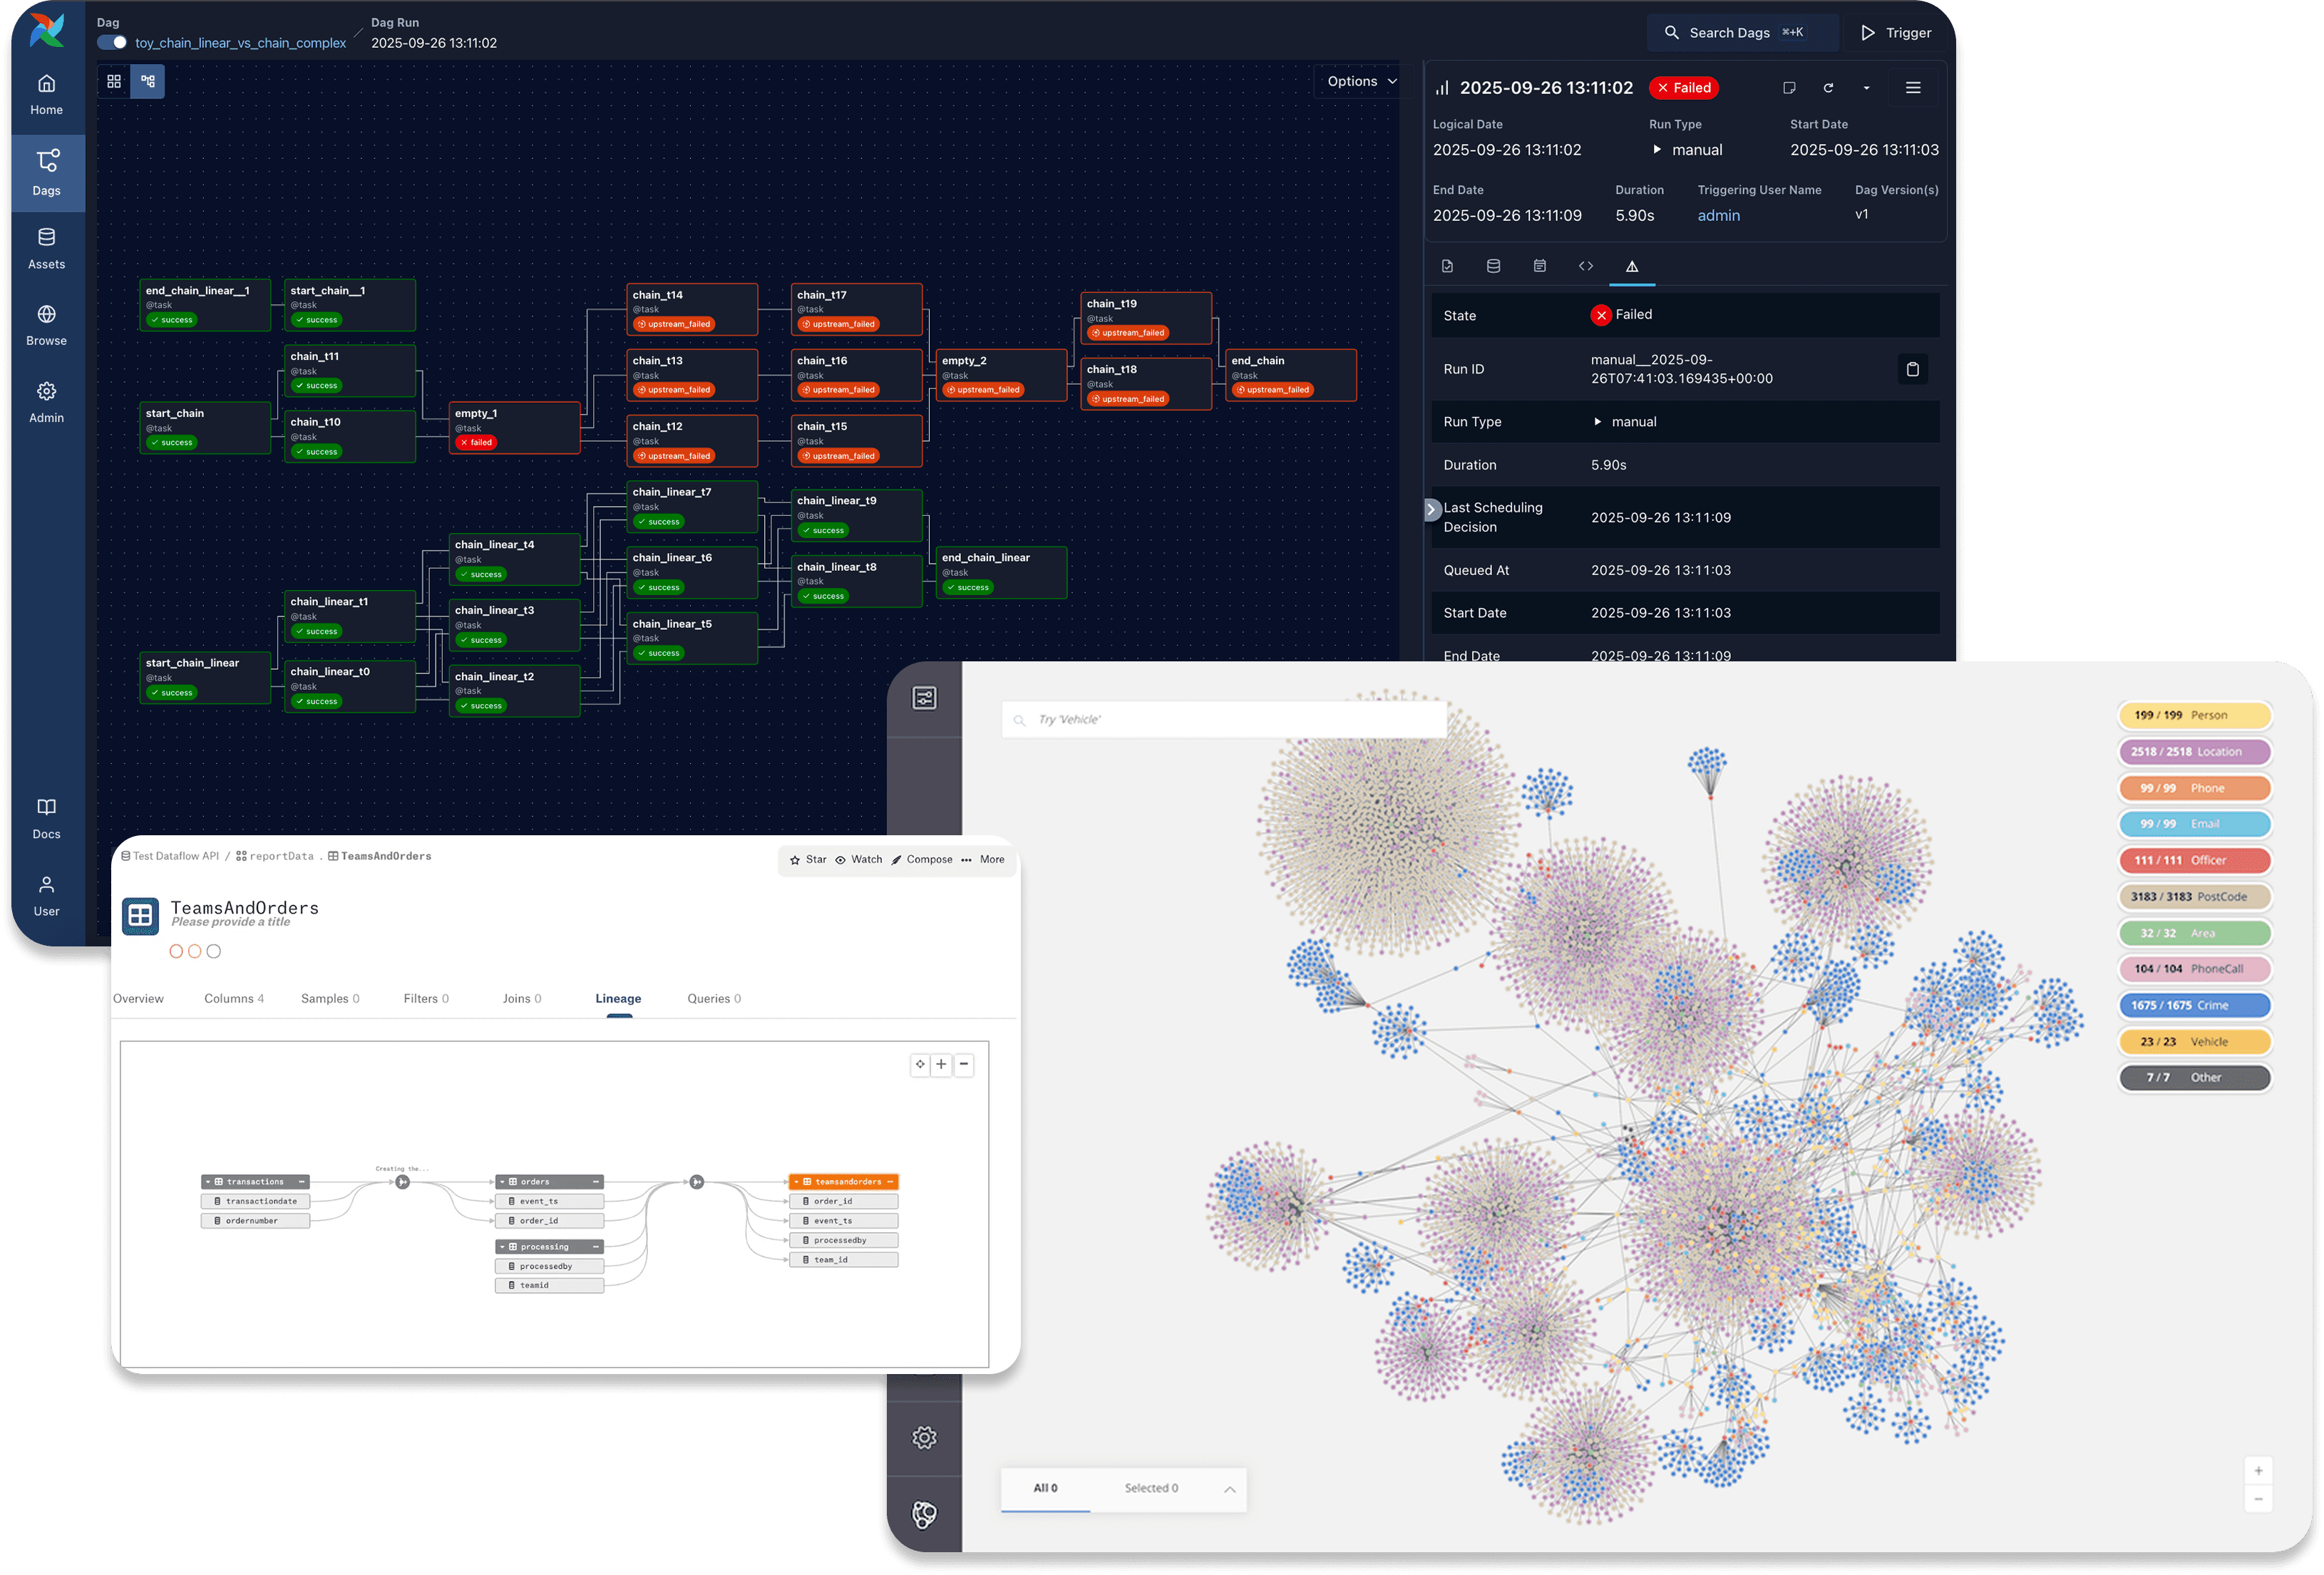Follow the admin user link
This screenshot has width=2324, height=1575.
tap(1718, 215)
